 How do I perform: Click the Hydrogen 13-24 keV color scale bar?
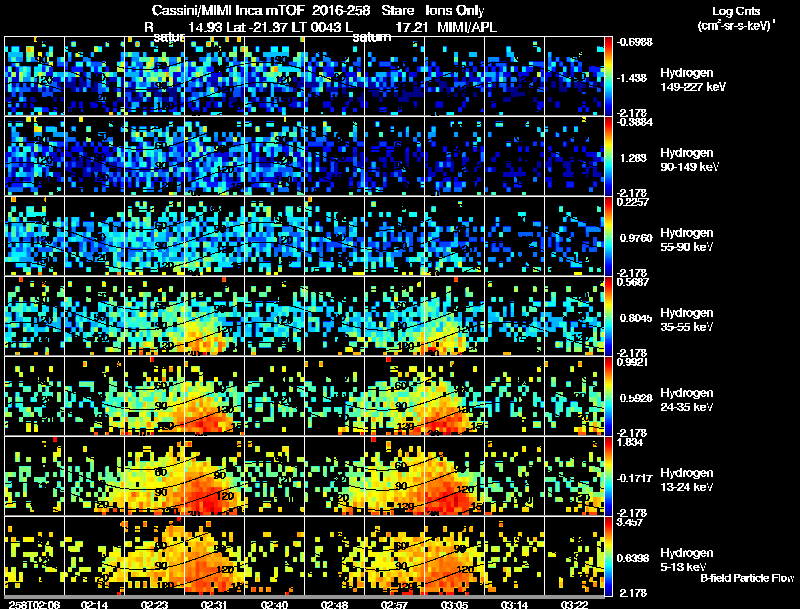608,476
